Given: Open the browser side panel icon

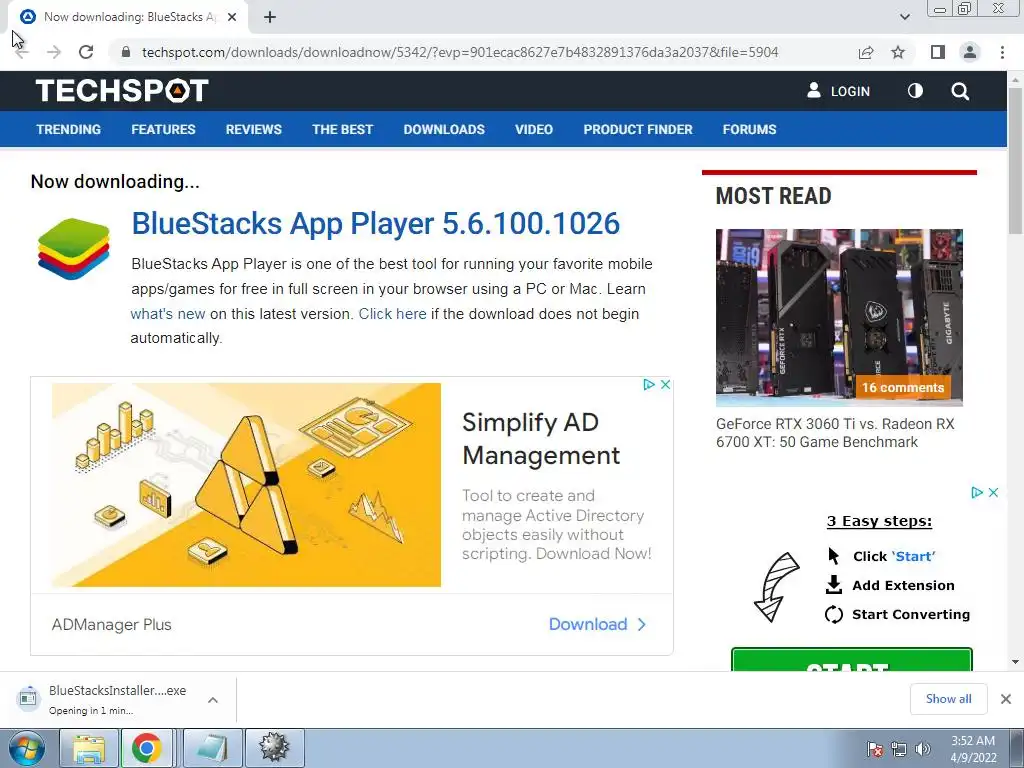Looking at the screenshot, I should pyautogui.click(x=938, y=52).
